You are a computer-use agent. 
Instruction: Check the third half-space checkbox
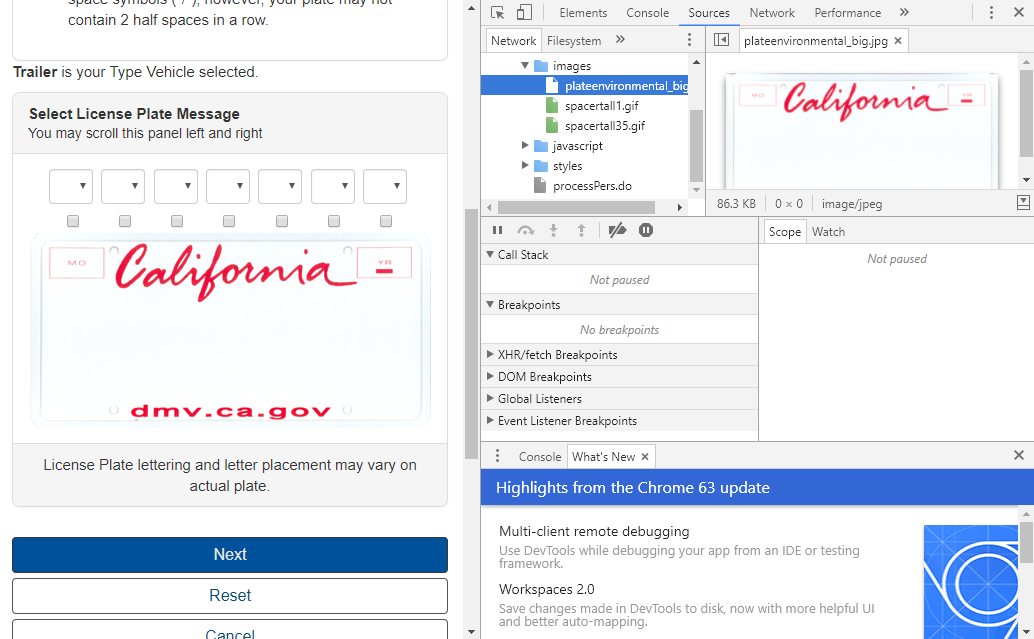(177, 221)
